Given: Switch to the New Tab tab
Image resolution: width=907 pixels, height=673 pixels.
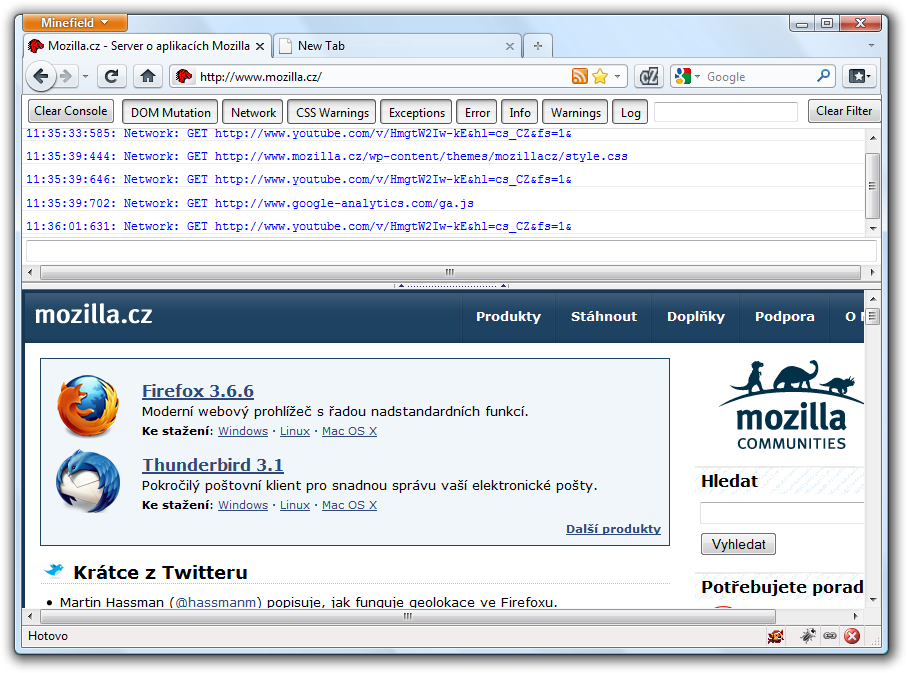Looking at the screenshot, I should (397, 46).
